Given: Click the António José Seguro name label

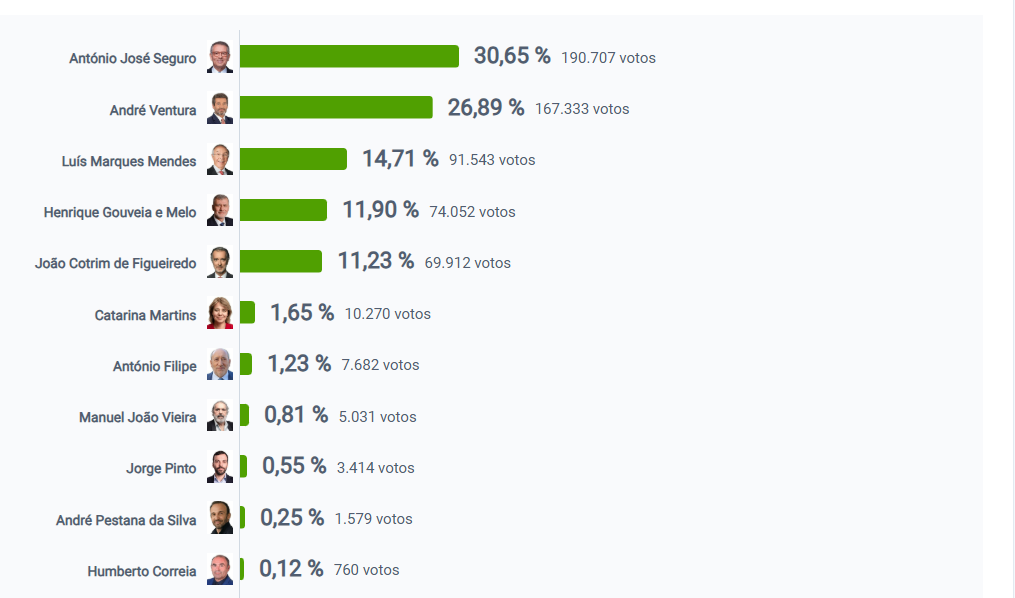Looking at the screenshot, I should coord(133,59).
